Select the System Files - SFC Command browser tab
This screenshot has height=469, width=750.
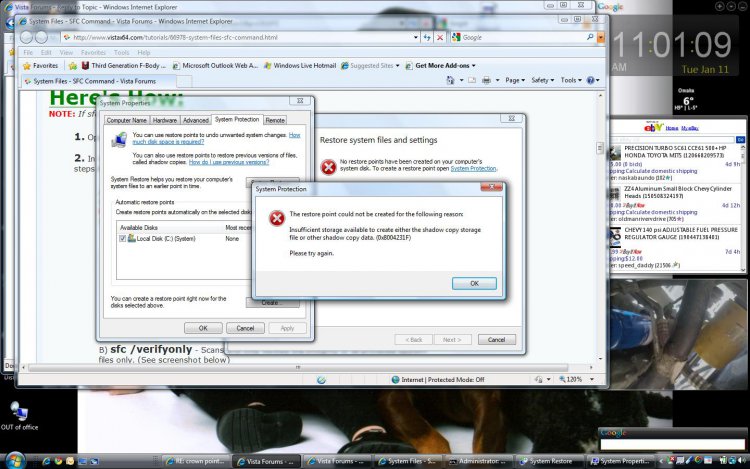(x=99, y=81)
